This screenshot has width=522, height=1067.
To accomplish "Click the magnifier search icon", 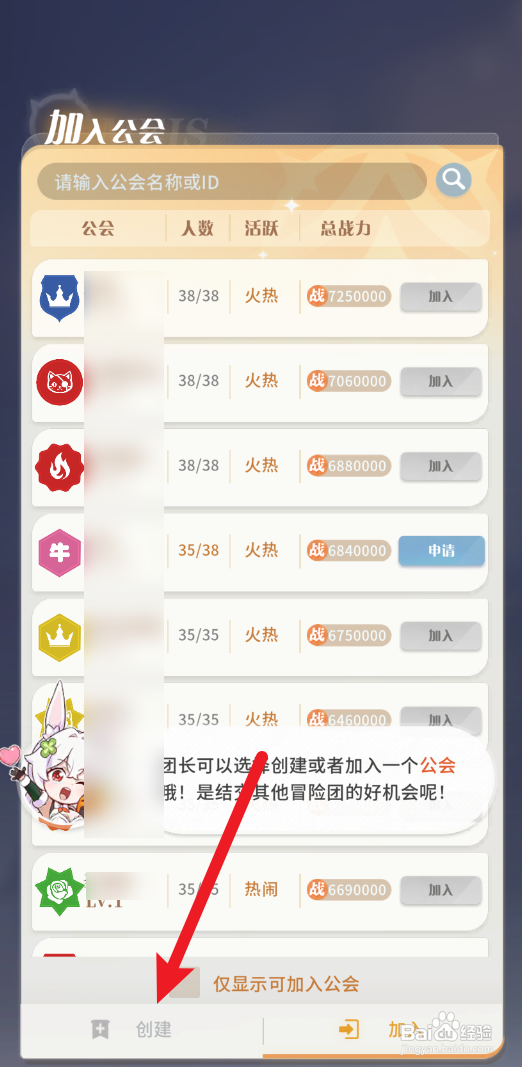I will (453, 180).
